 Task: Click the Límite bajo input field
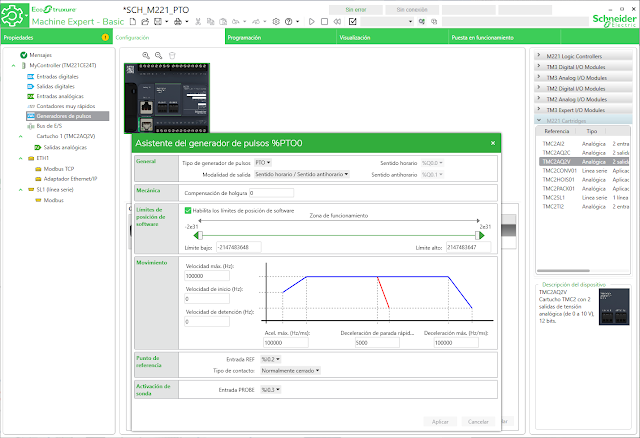coord(239,247)
